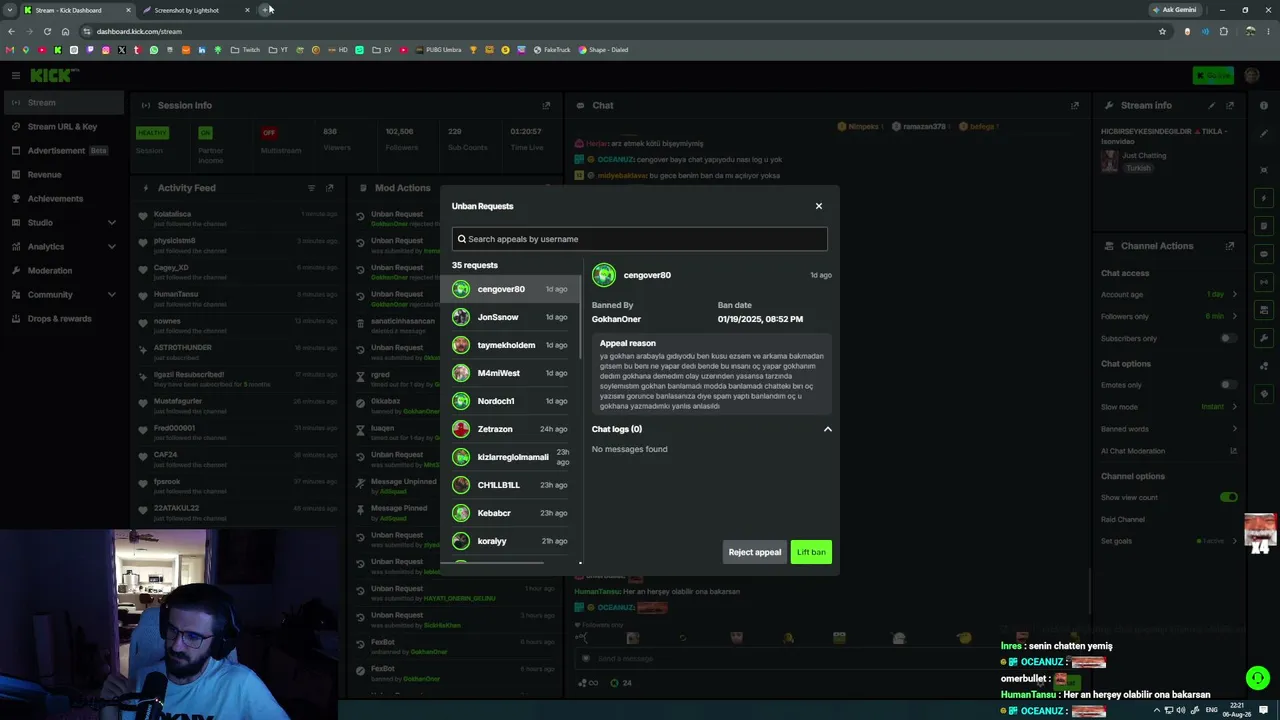Click the Lift ban button
Viewport: 1280px width, 720px height.
tap(811, 552)
